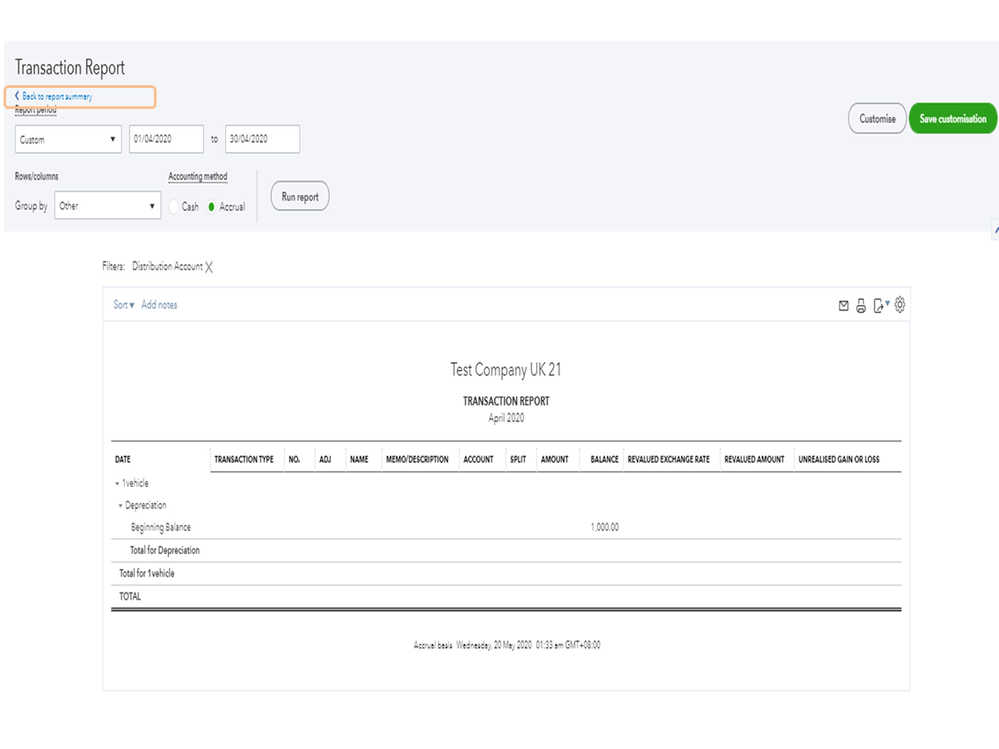Image resolution: width=999 pixels, height=749 pixels.
Task: Click the Accounting method label
Action: click(198, 176)
